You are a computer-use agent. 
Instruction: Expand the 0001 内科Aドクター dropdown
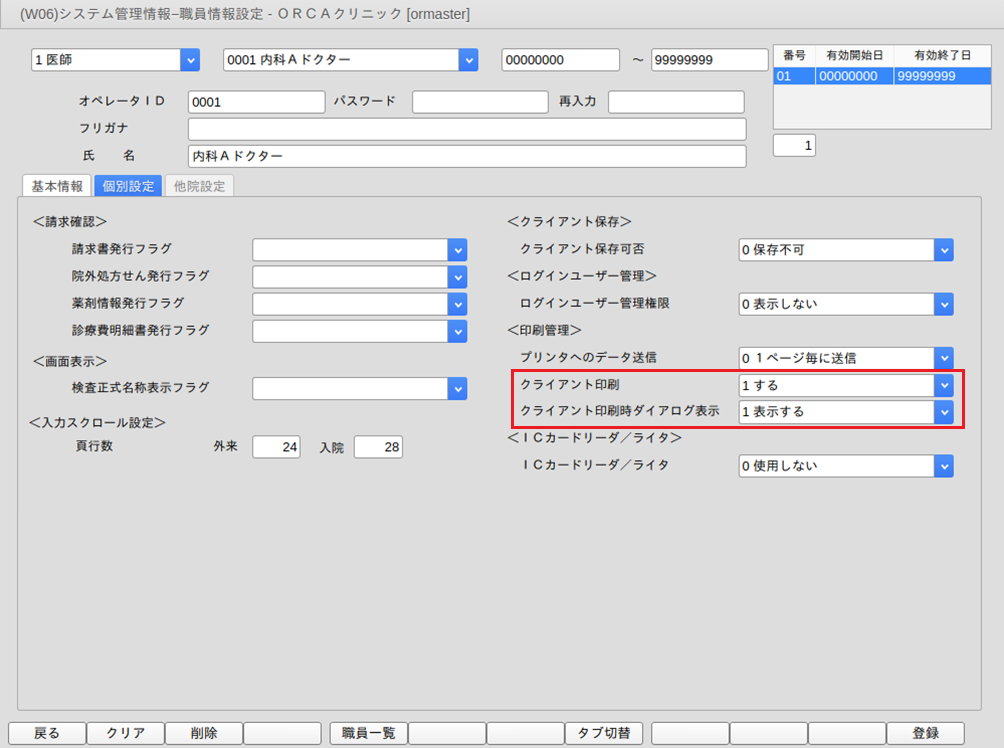pyautogui.click(x=468, y=60)
